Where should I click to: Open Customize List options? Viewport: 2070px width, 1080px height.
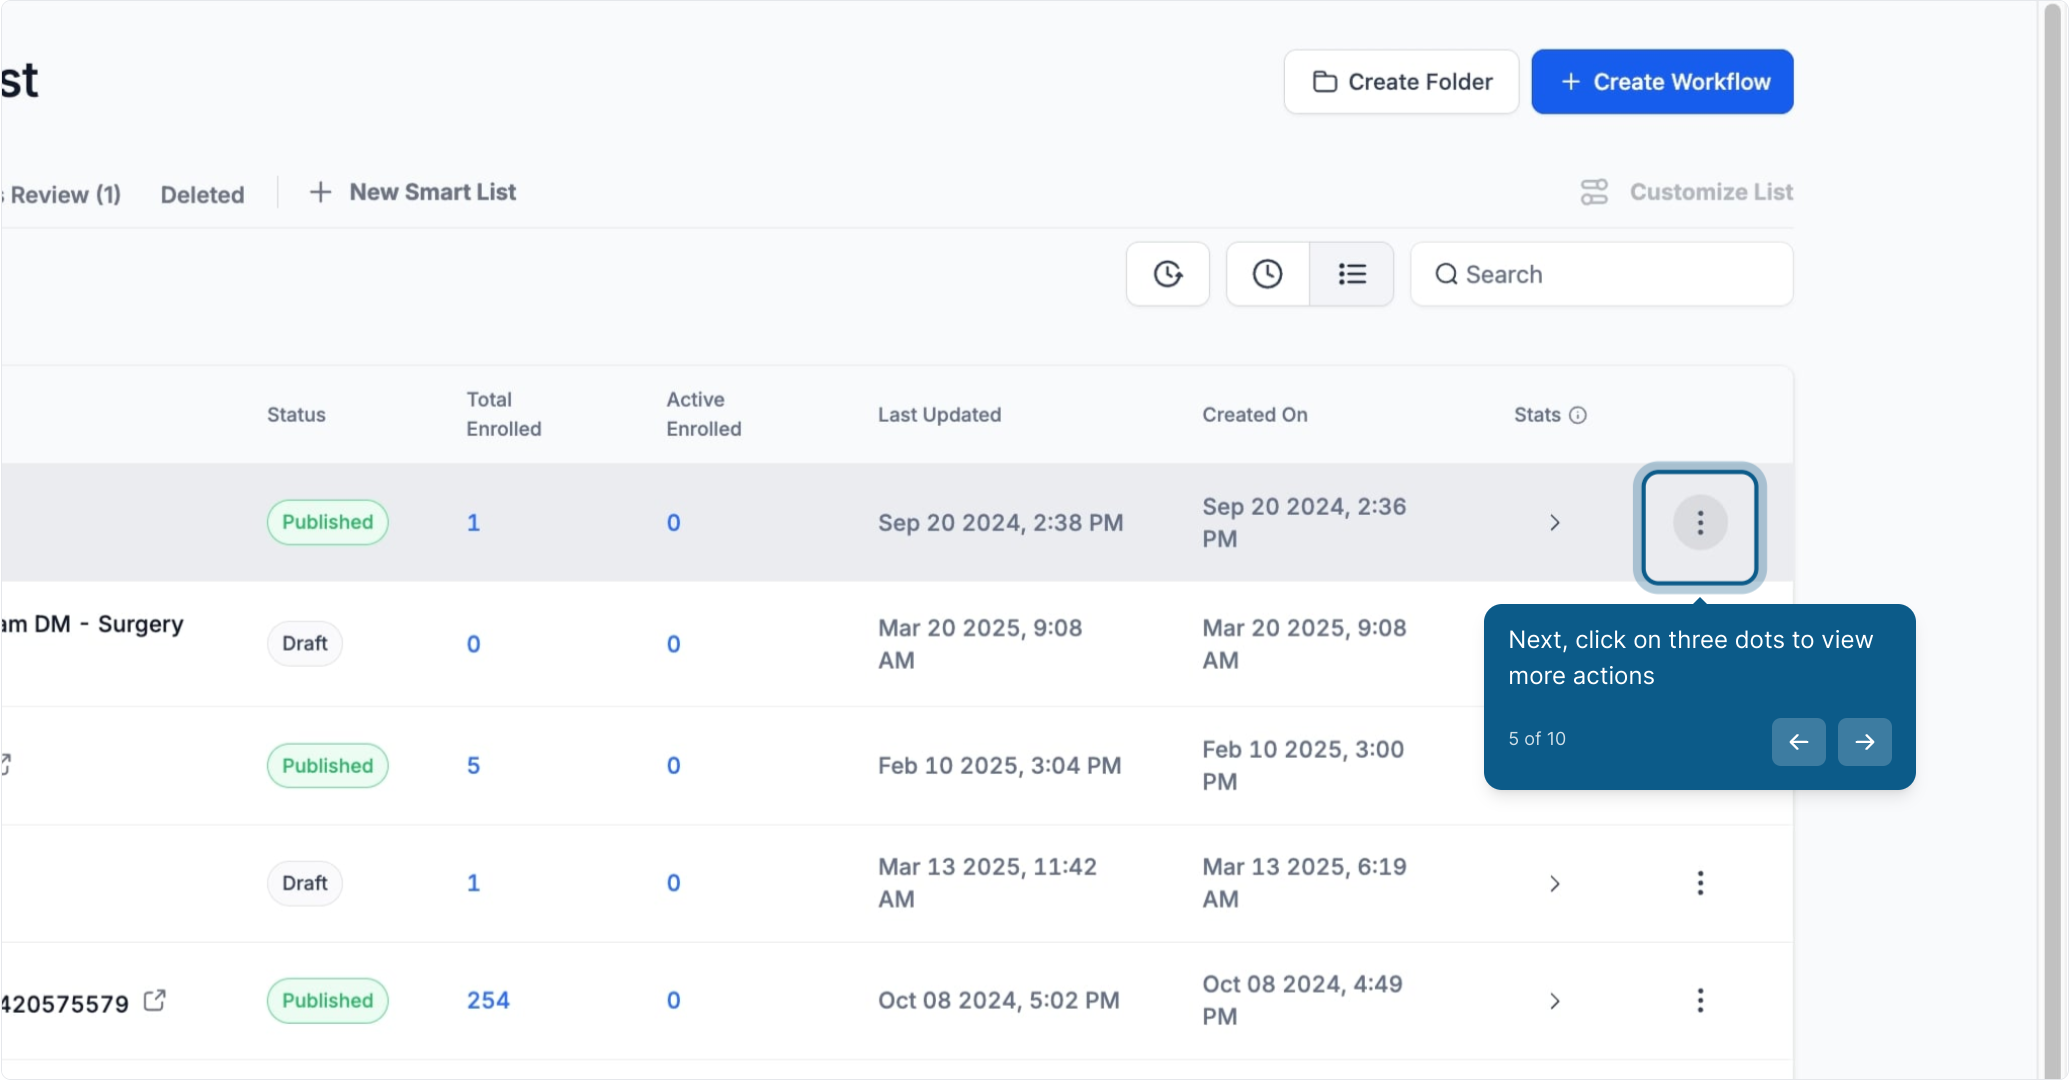(x=1686, y=192)
